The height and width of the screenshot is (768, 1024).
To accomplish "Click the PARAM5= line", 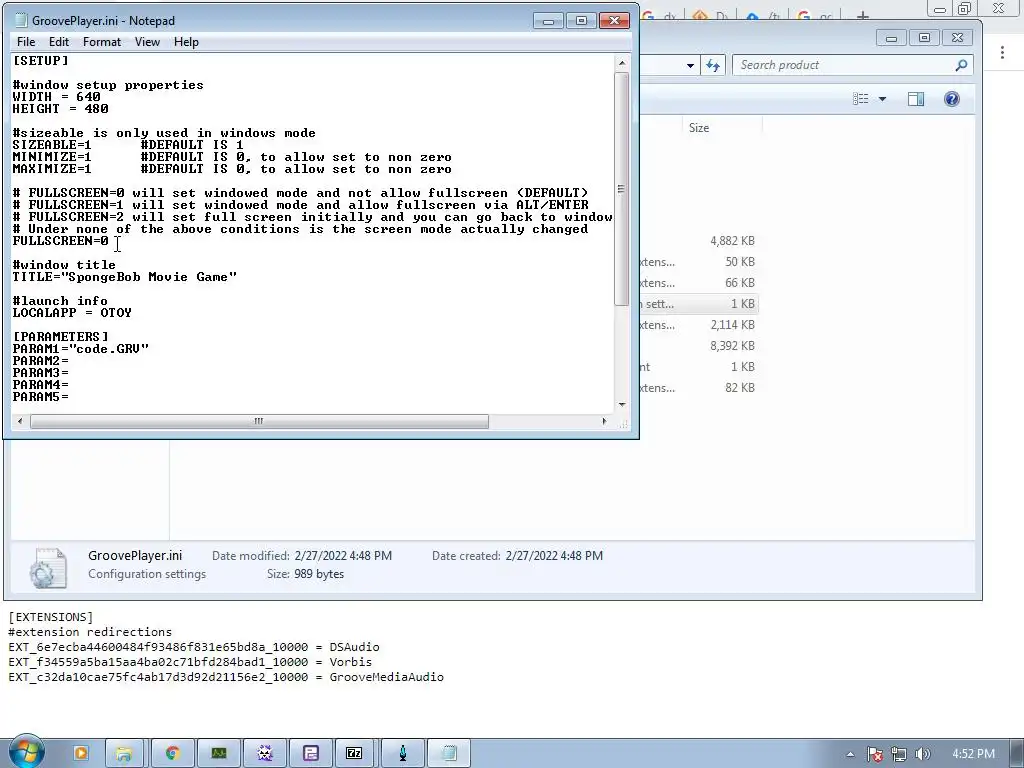I will pyautogui.click(x=40, y=397).
